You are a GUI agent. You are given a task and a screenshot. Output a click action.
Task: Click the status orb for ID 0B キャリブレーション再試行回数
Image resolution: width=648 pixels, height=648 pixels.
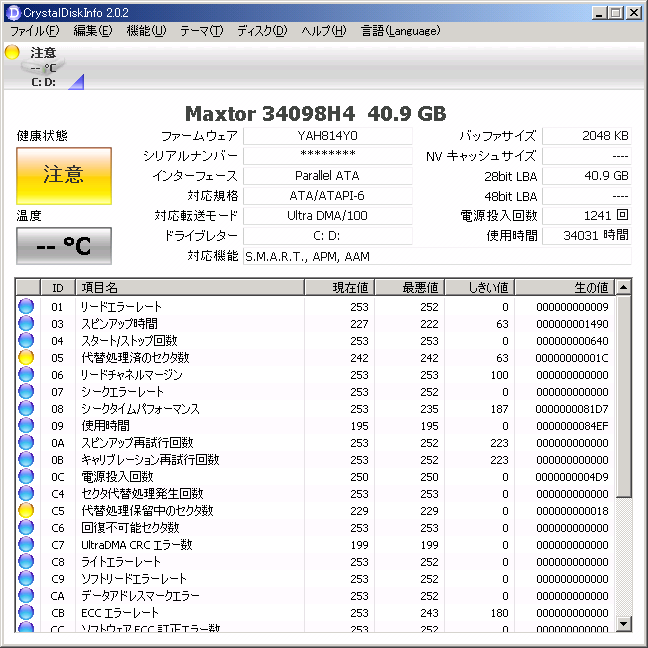point(26,459)
